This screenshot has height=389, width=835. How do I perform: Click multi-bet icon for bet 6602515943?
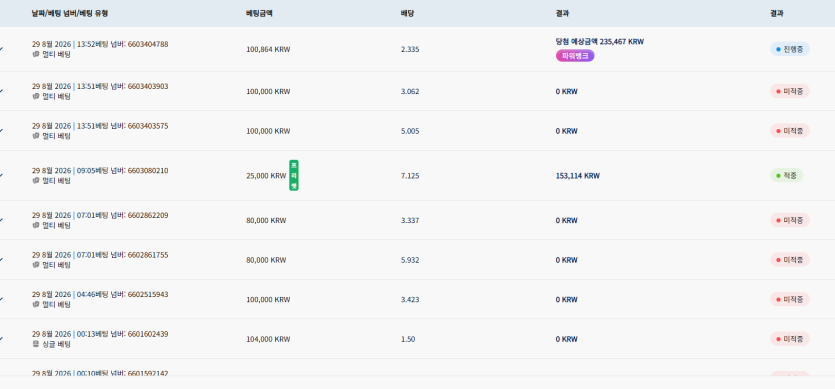(36, 304)
